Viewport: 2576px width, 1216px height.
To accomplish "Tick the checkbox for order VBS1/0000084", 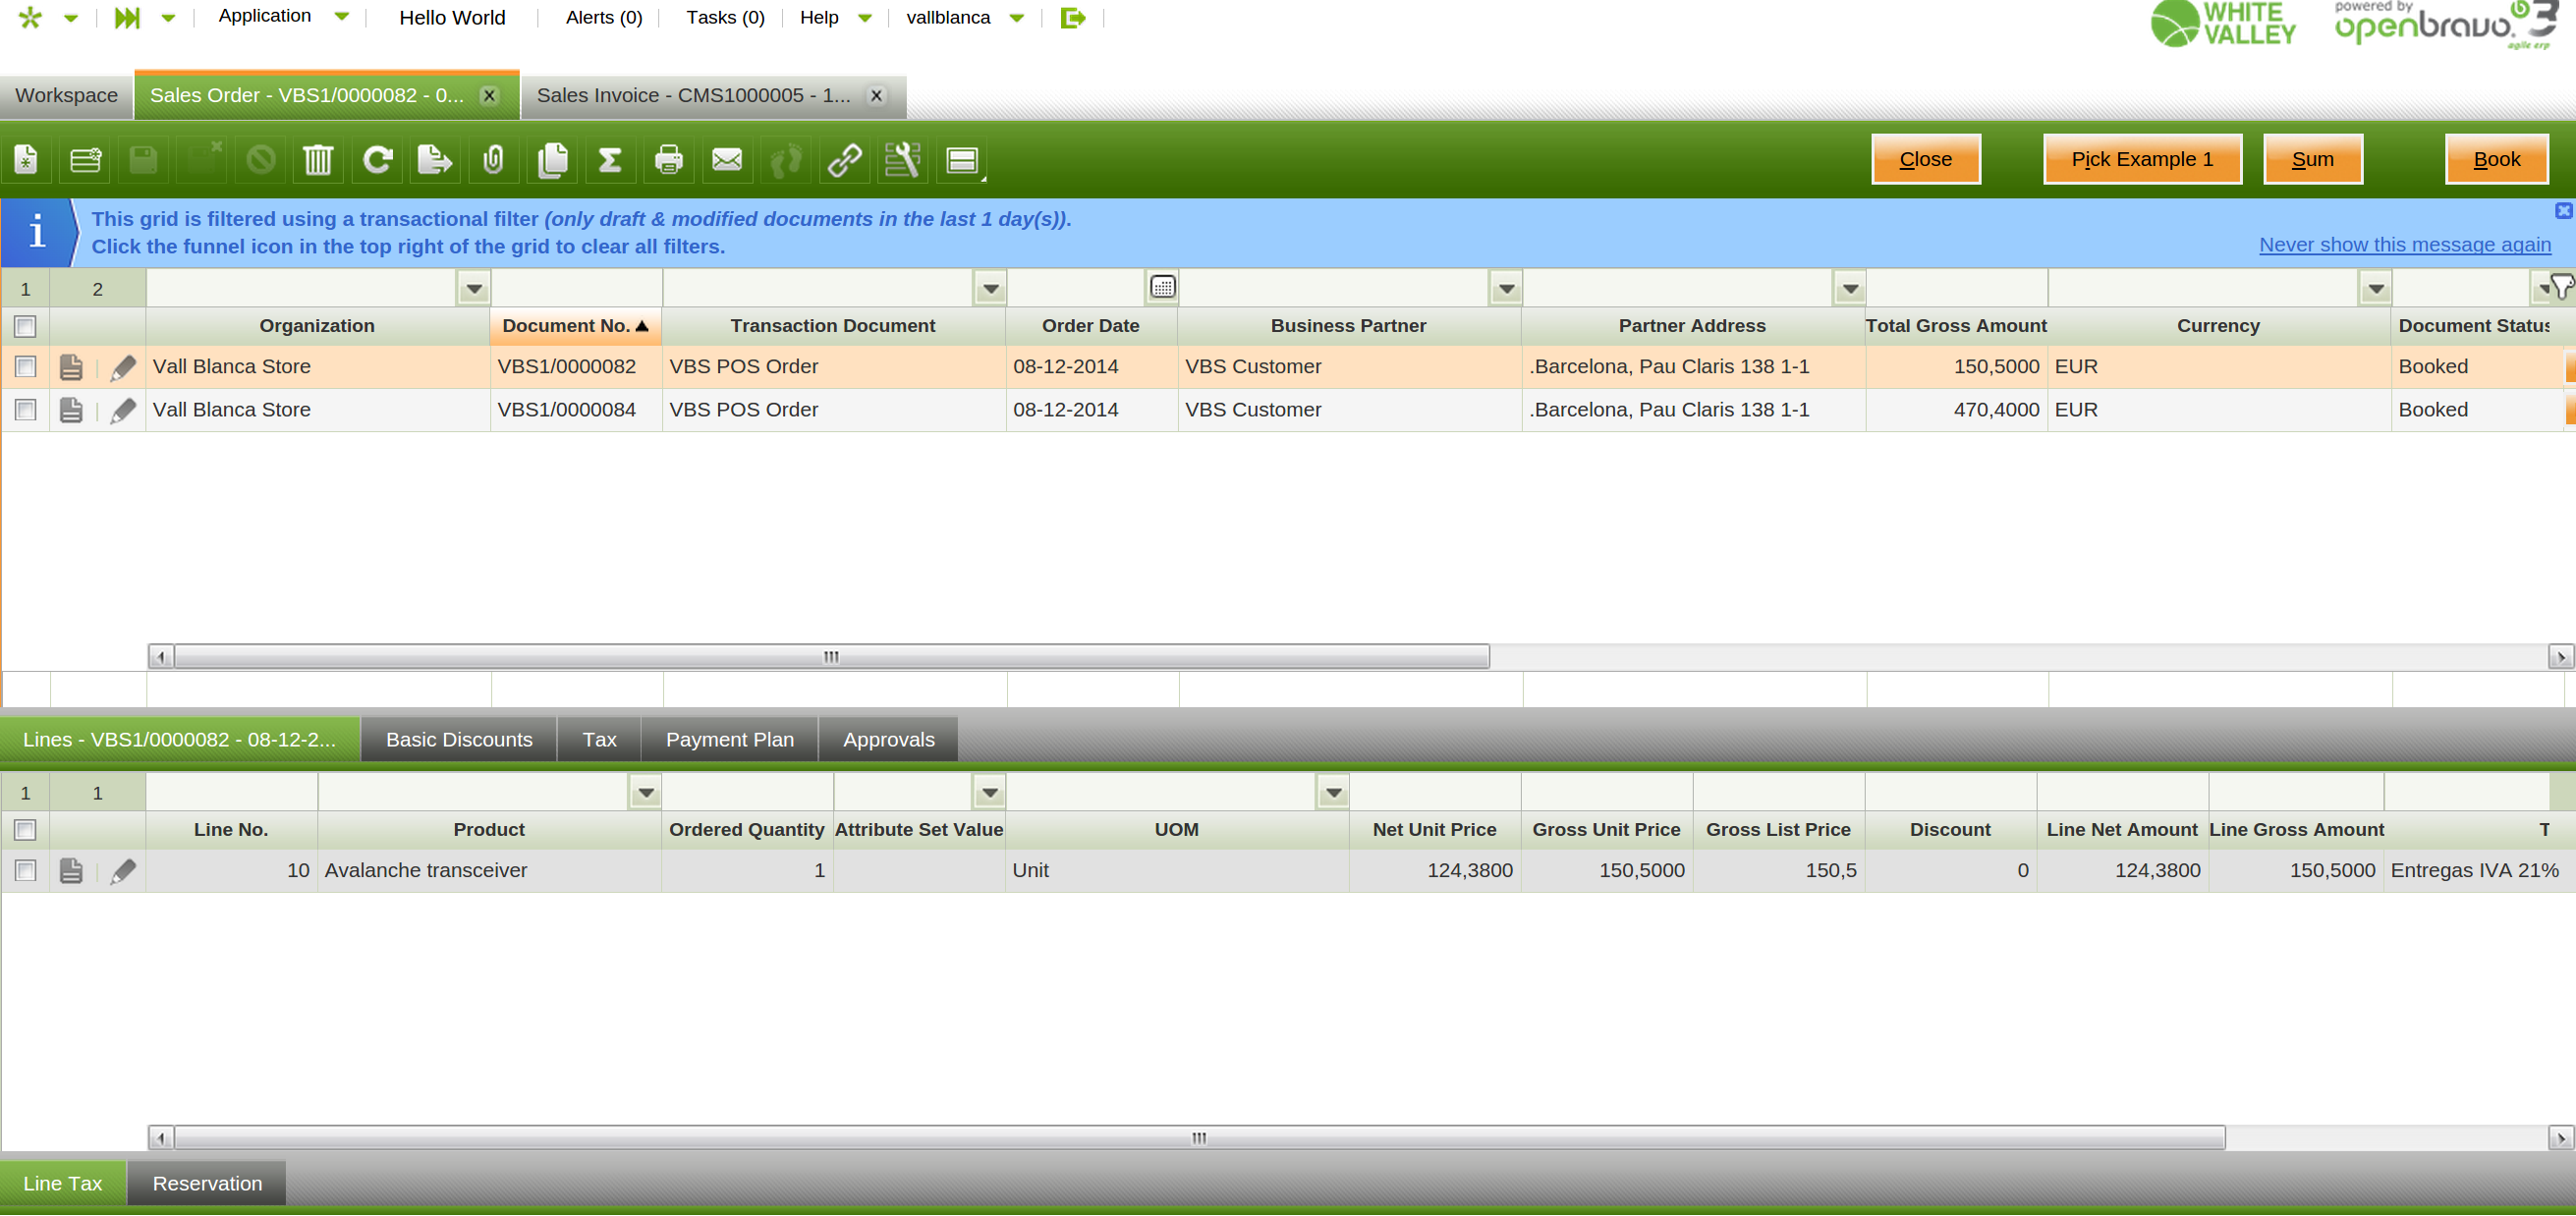I will 26,410.
